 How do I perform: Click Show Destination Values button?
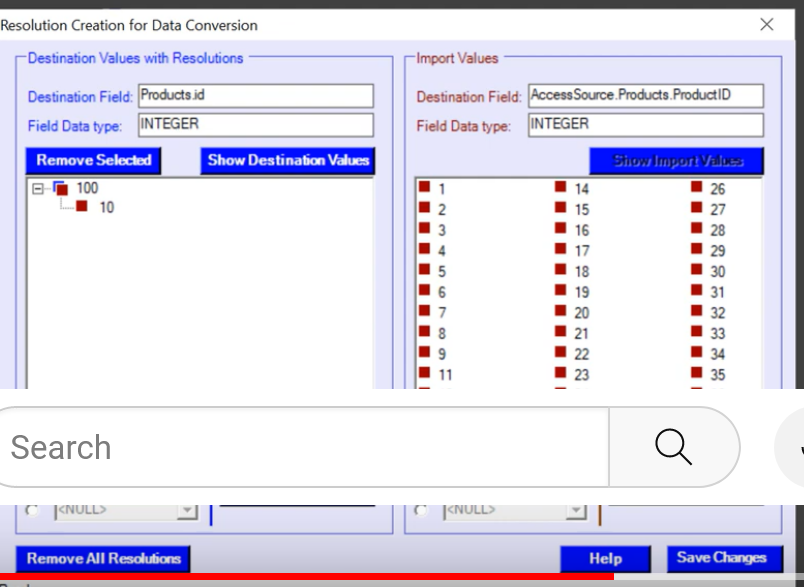(x=288, y=160)
